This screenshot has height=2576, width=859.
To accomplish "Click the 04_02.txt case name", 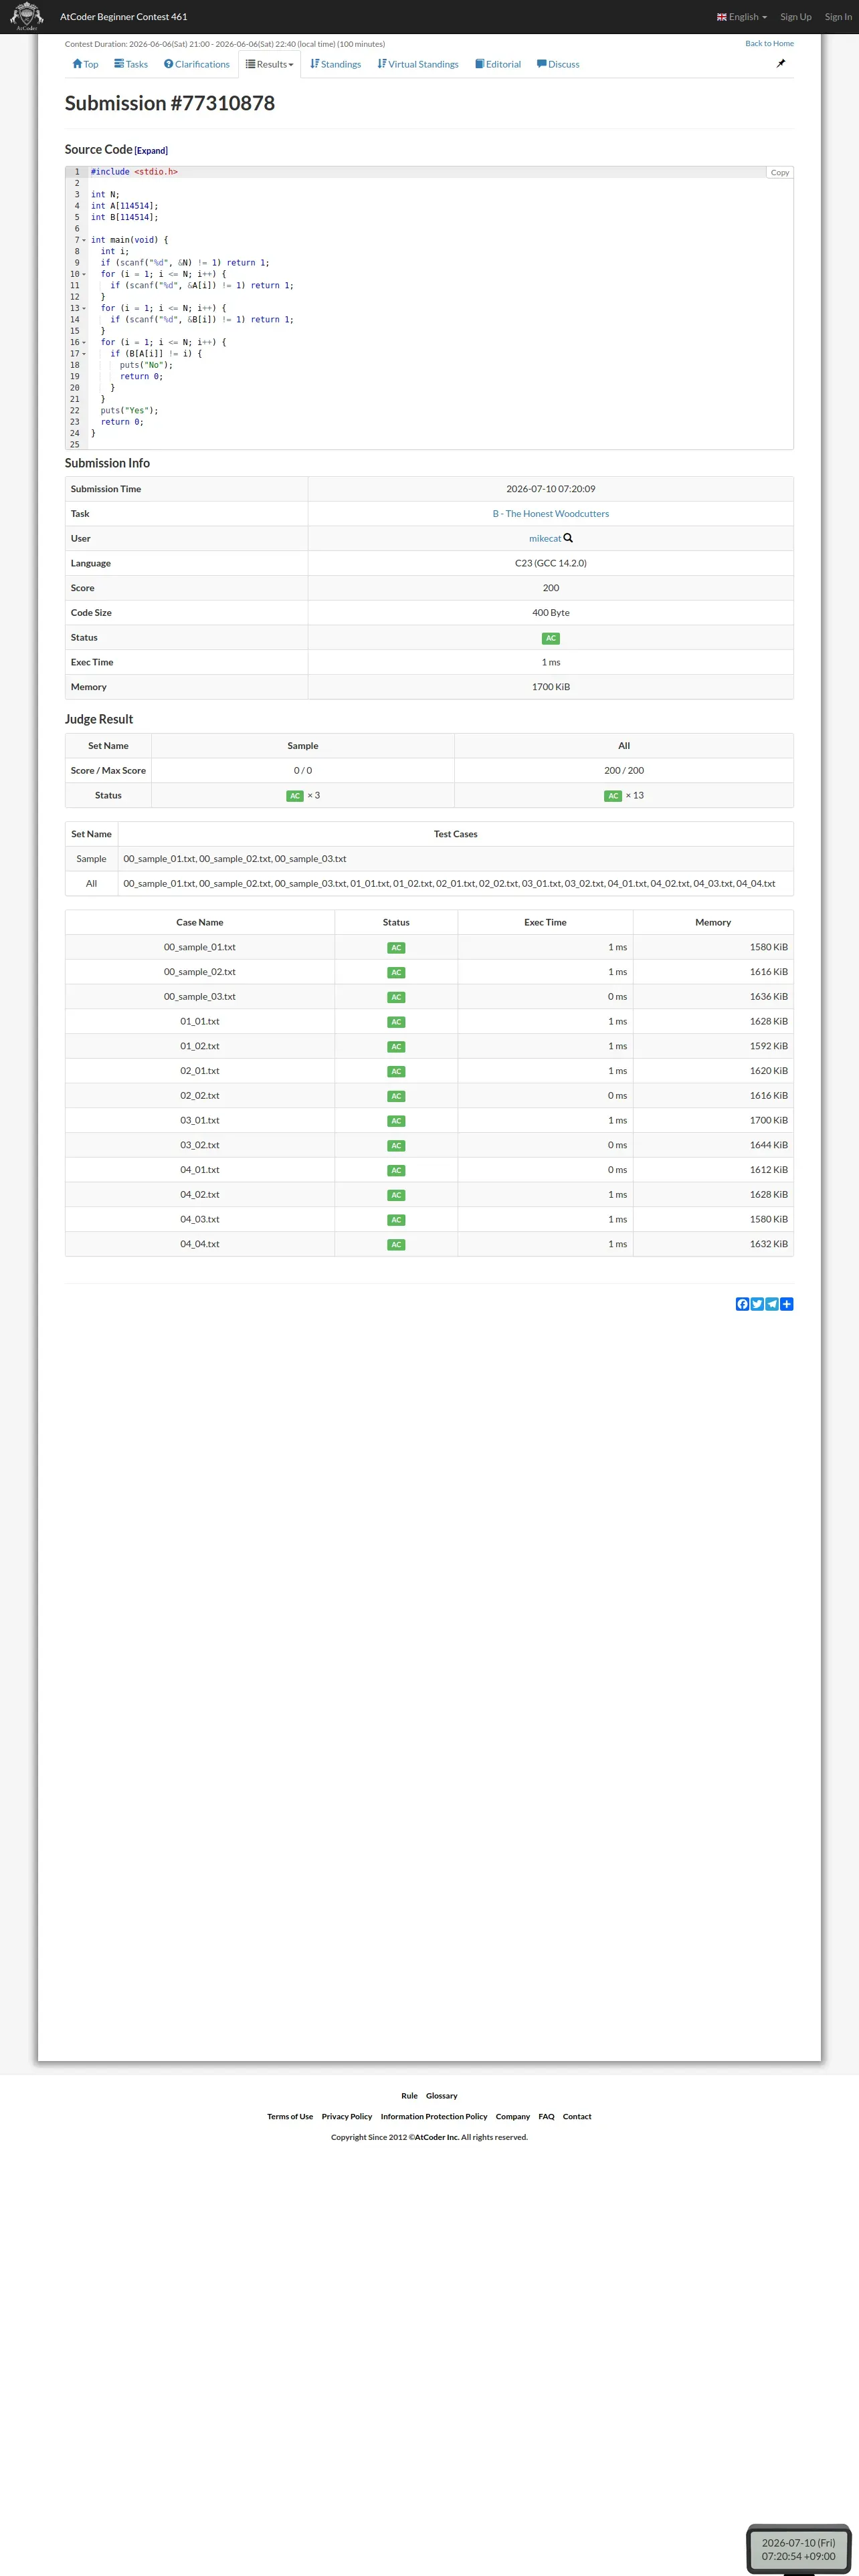I will (x=200, y=1195).
